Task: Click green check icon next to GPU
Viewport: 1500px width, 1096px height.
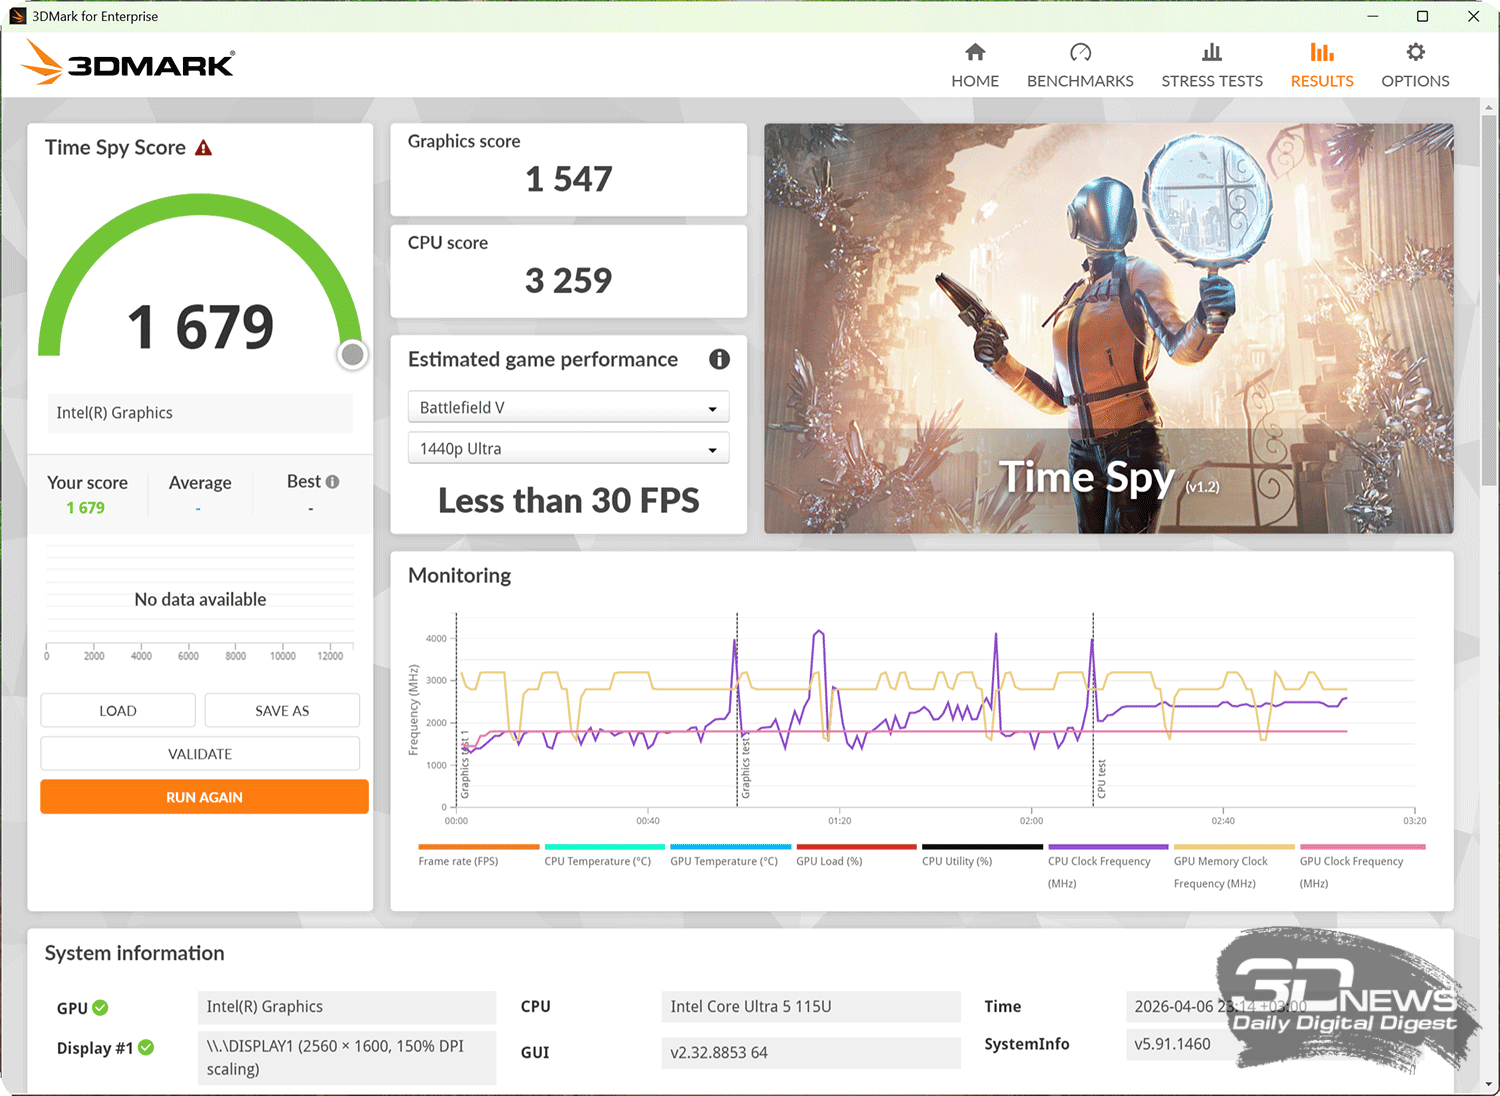Action: pyautogui.click(x=101, y=1008)
